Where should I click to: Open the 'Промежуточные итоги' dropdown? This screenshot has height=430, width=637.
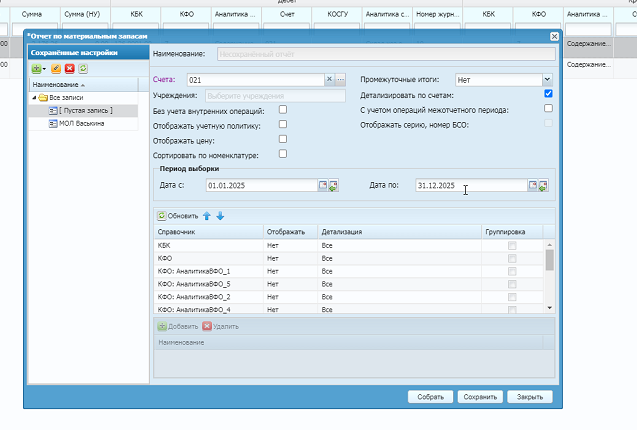click(x=547, y=79)
